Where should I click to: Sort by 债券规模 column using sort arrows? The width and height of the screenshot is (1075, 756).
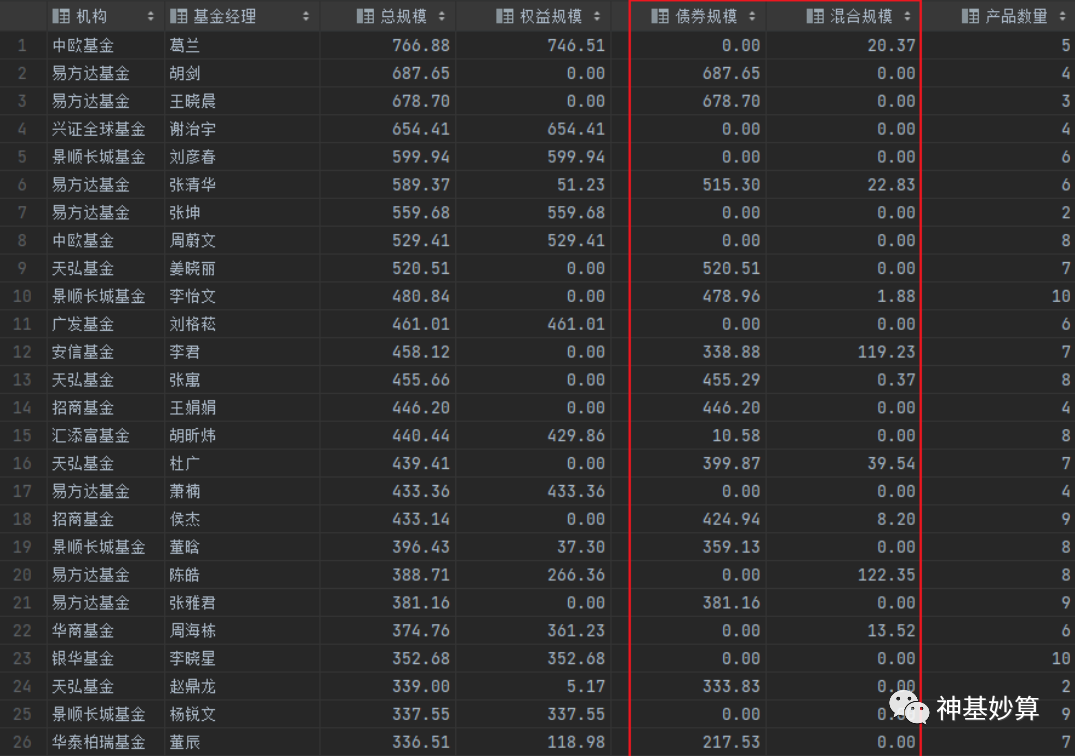(752, 16)
